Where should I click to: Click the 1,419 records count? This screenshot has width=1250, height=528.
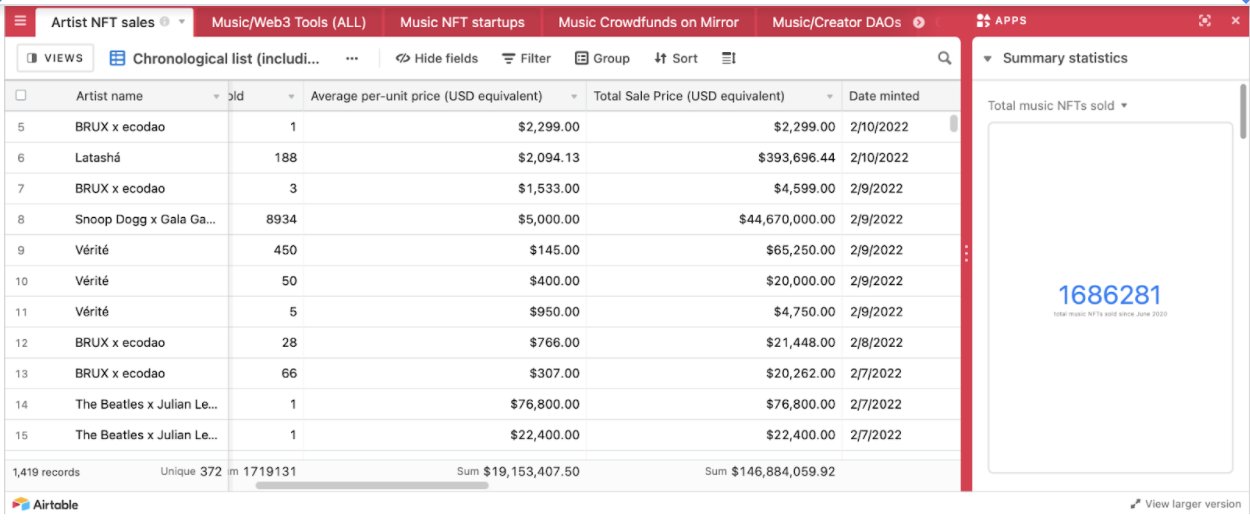point(46,472)
